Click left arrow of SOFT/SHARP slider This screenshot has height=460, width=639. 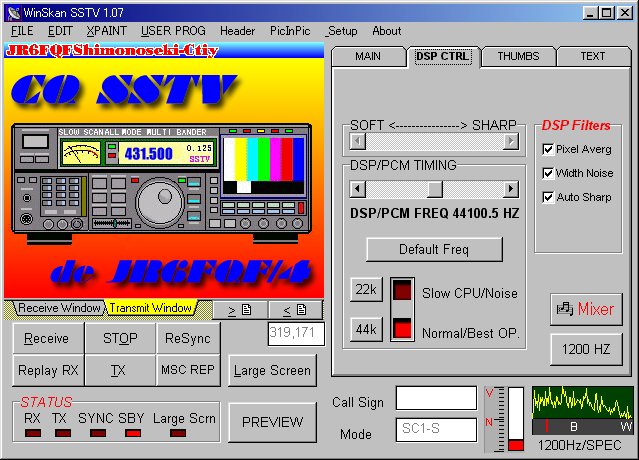(357, 141)
